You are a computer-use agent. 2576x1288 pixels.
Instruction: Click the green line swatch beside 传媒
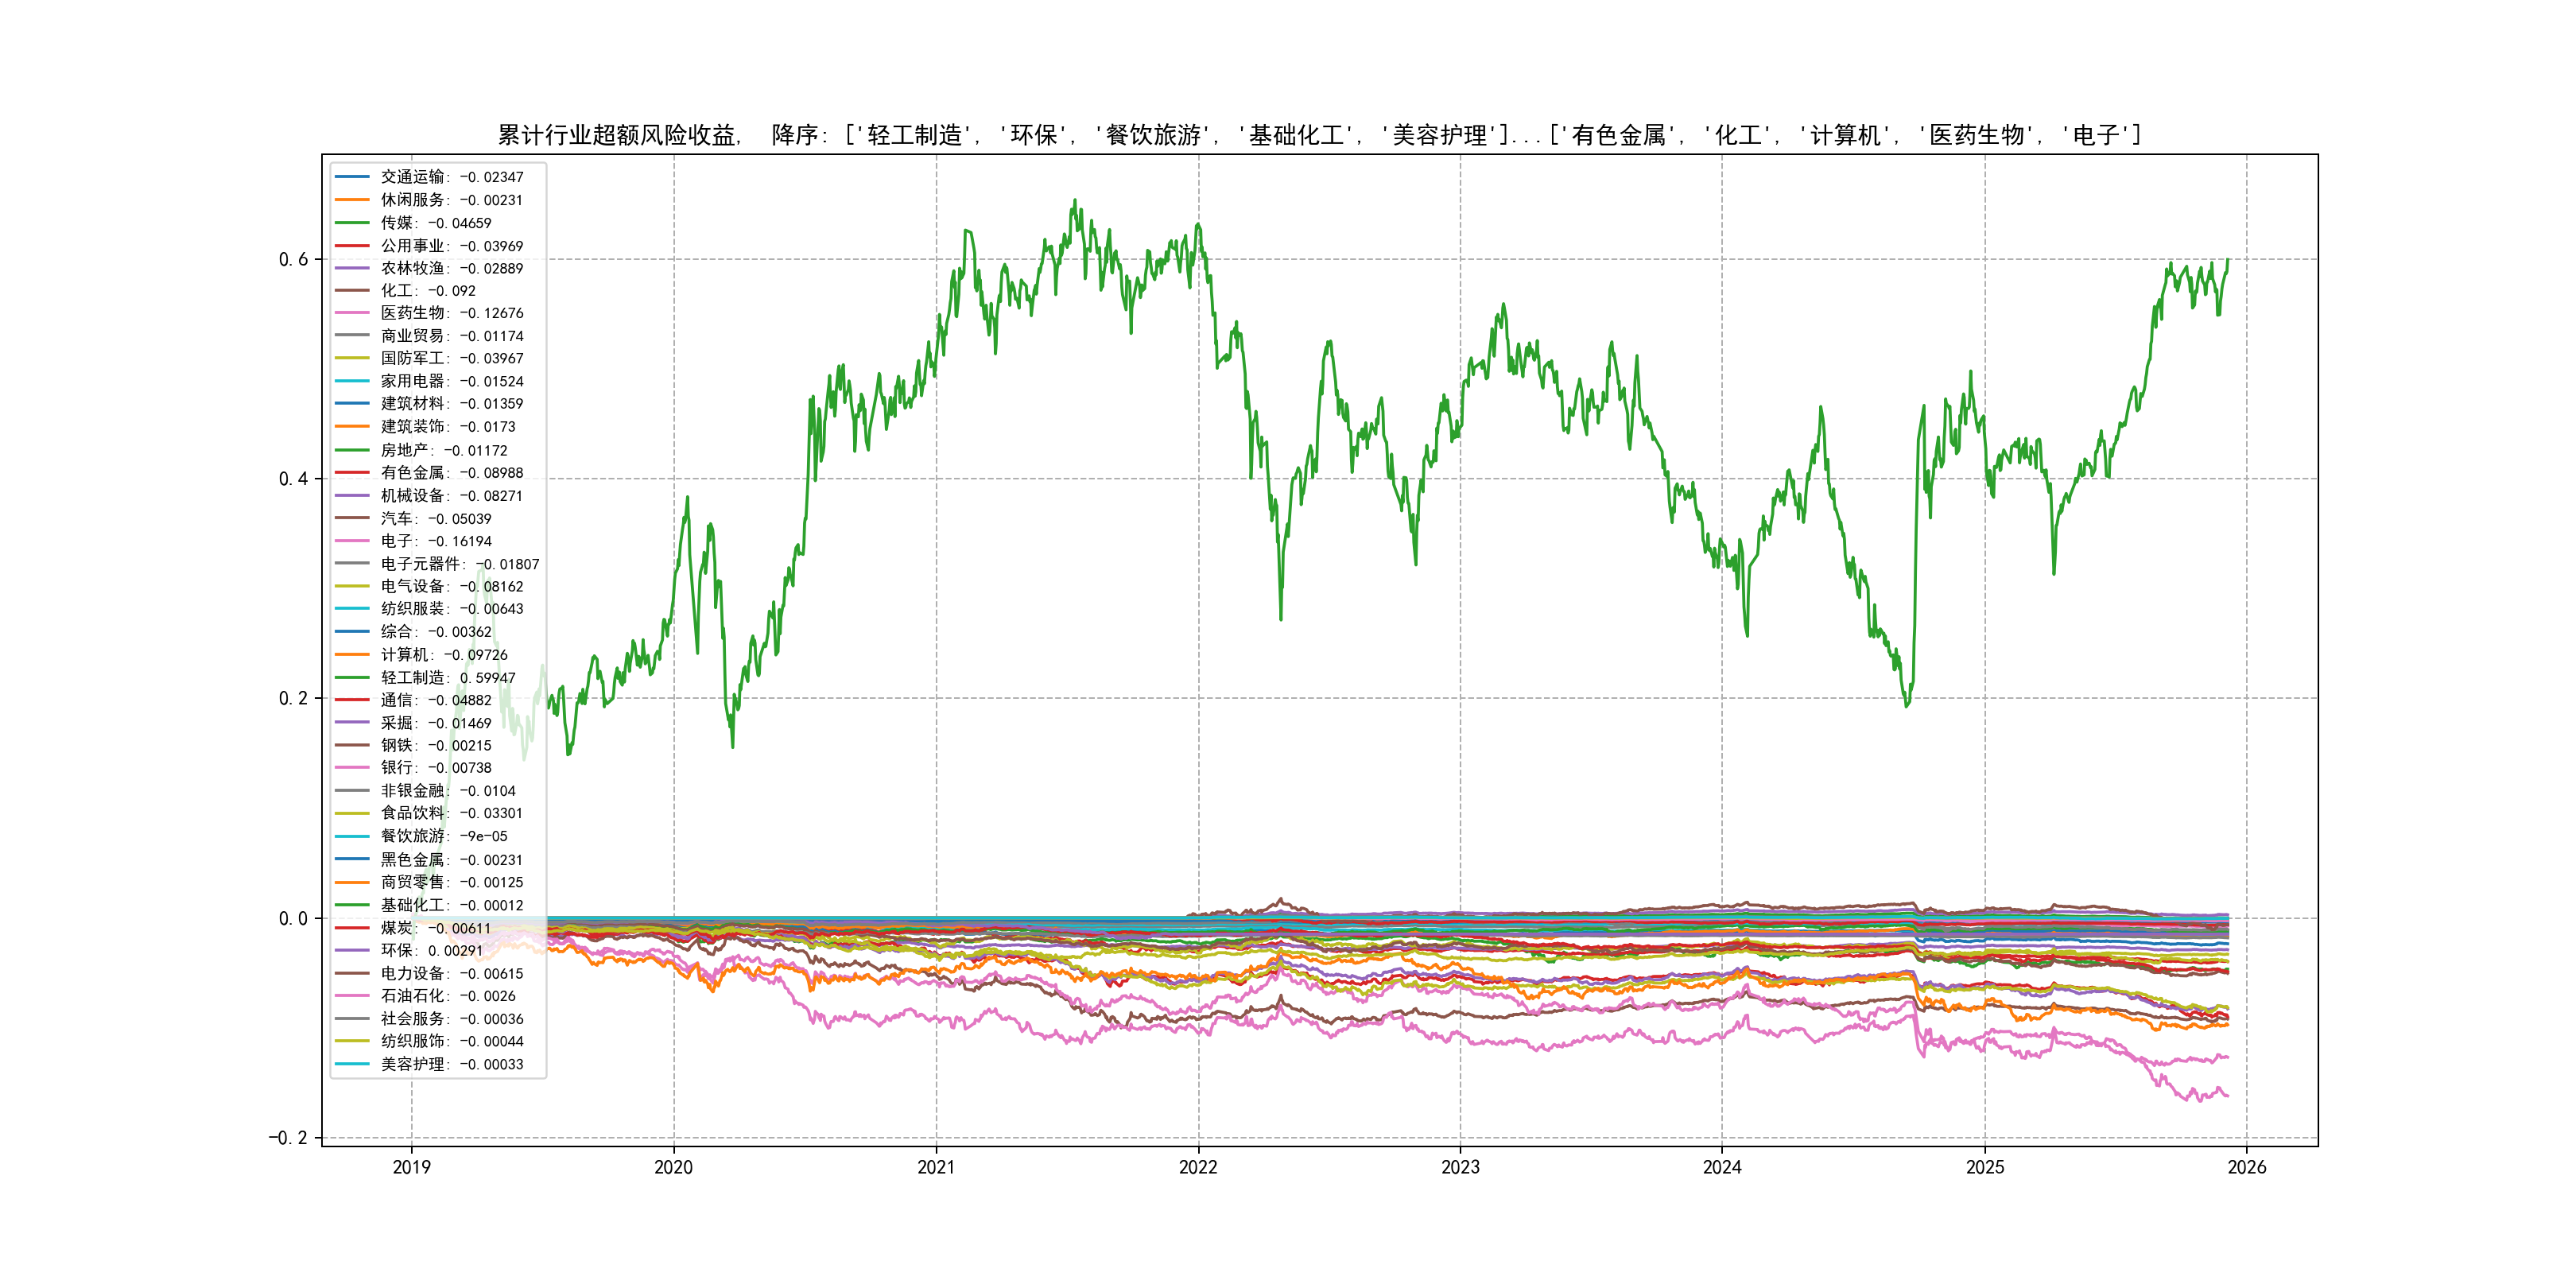tap(352, 223)
